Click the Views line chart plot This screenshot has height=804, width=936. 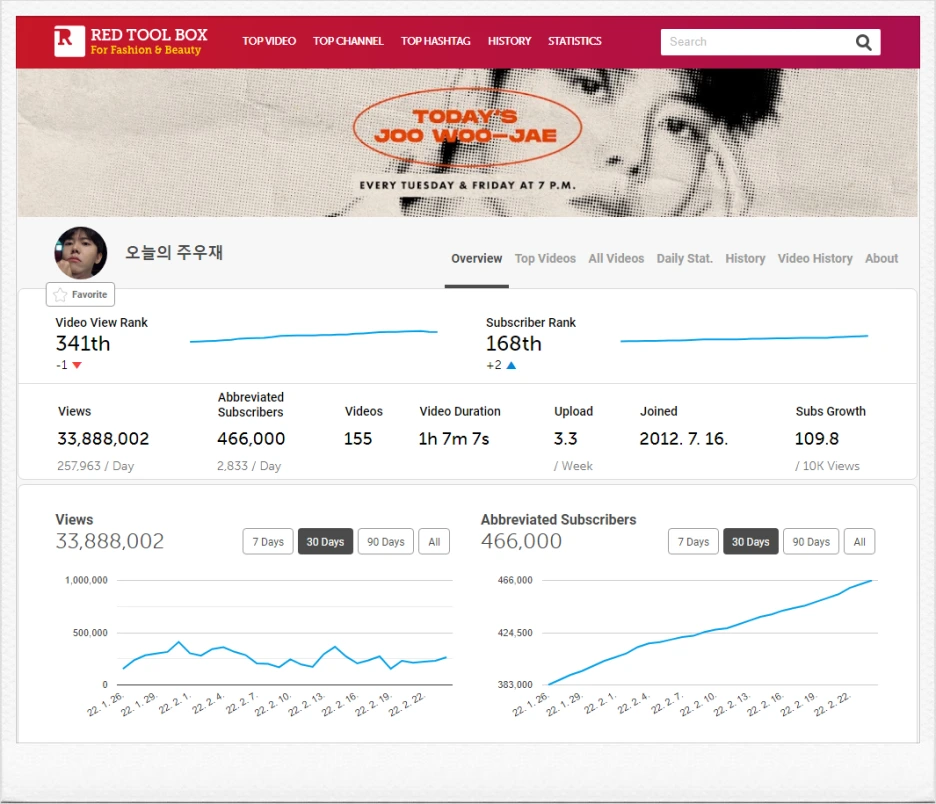[285, 633]
